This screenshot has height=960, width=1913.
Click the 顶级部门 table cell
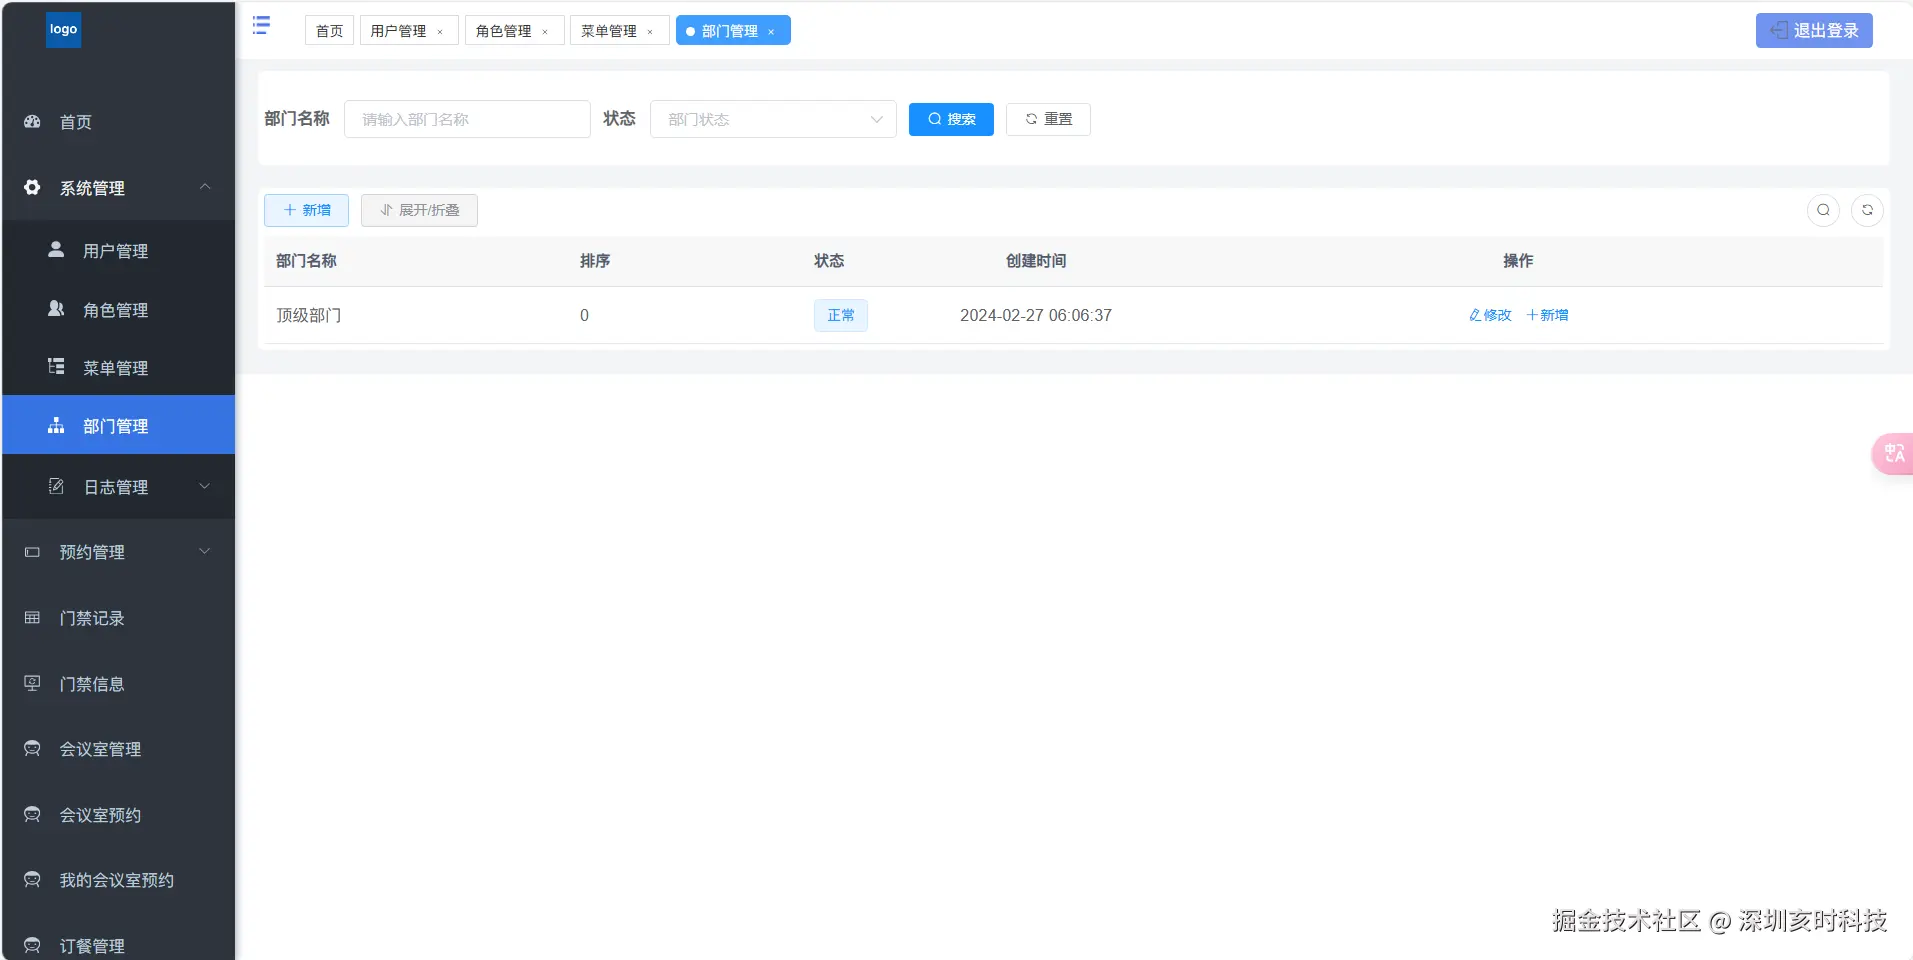click(x=309, y=315)
